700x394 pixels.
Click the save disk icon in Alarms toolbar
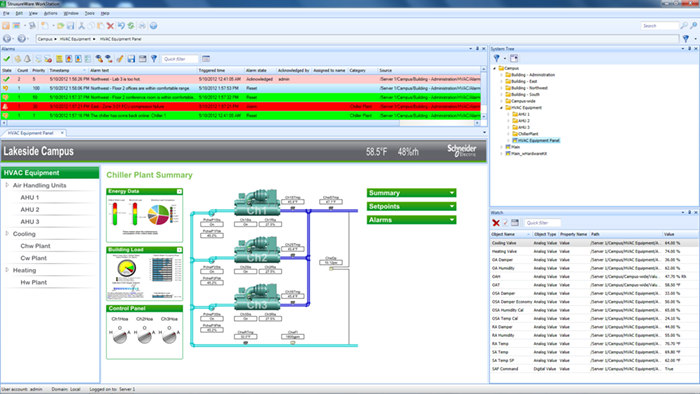tap(131, 59)
